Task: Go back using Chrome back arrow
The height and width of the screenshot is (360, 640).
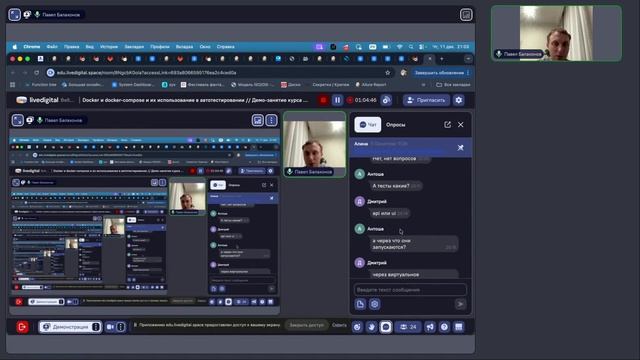Action: [13, 73]
